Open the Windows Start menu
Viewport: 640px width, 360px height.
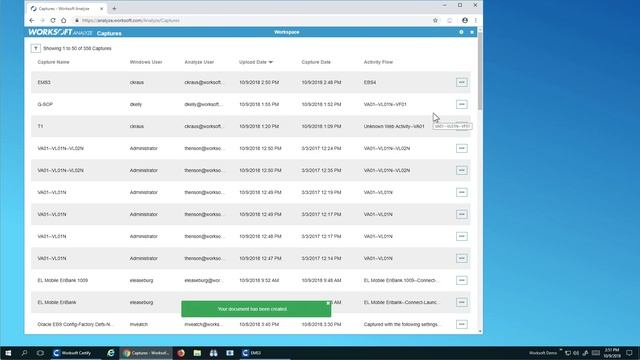[8, 353]
